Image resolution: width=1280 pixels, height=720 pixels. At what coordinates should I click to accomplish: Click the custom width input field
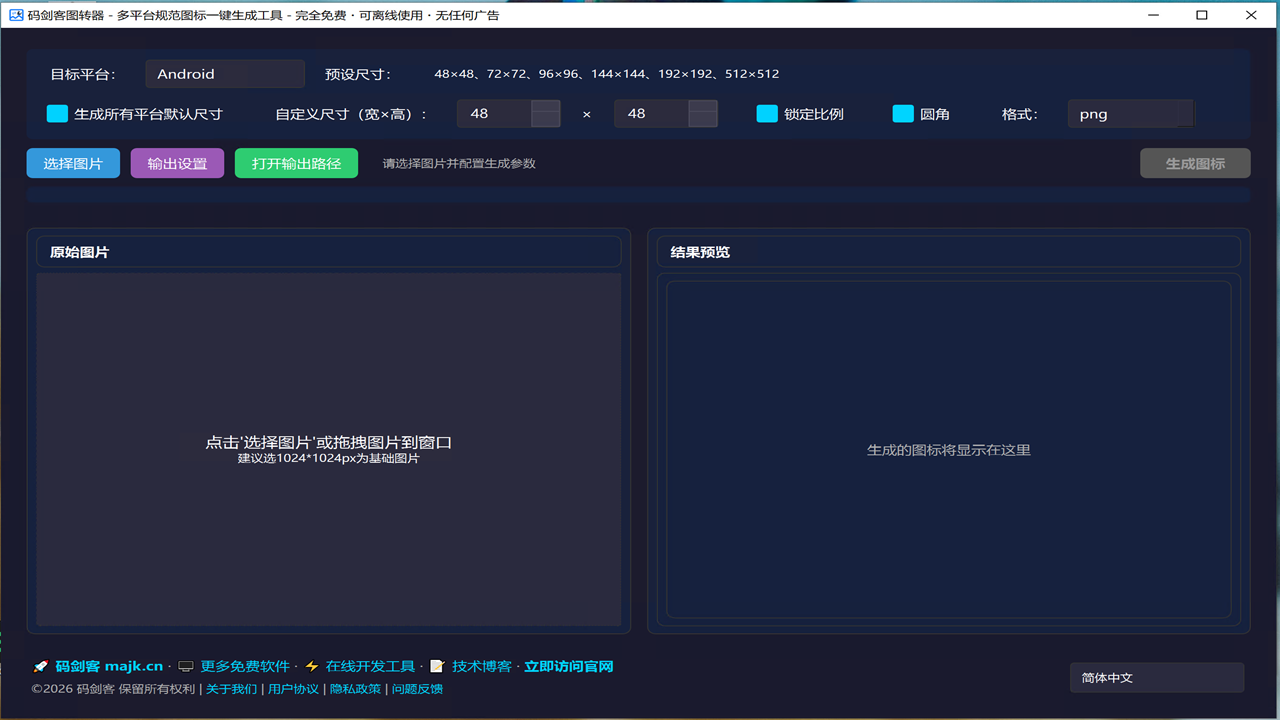(495, 114)
